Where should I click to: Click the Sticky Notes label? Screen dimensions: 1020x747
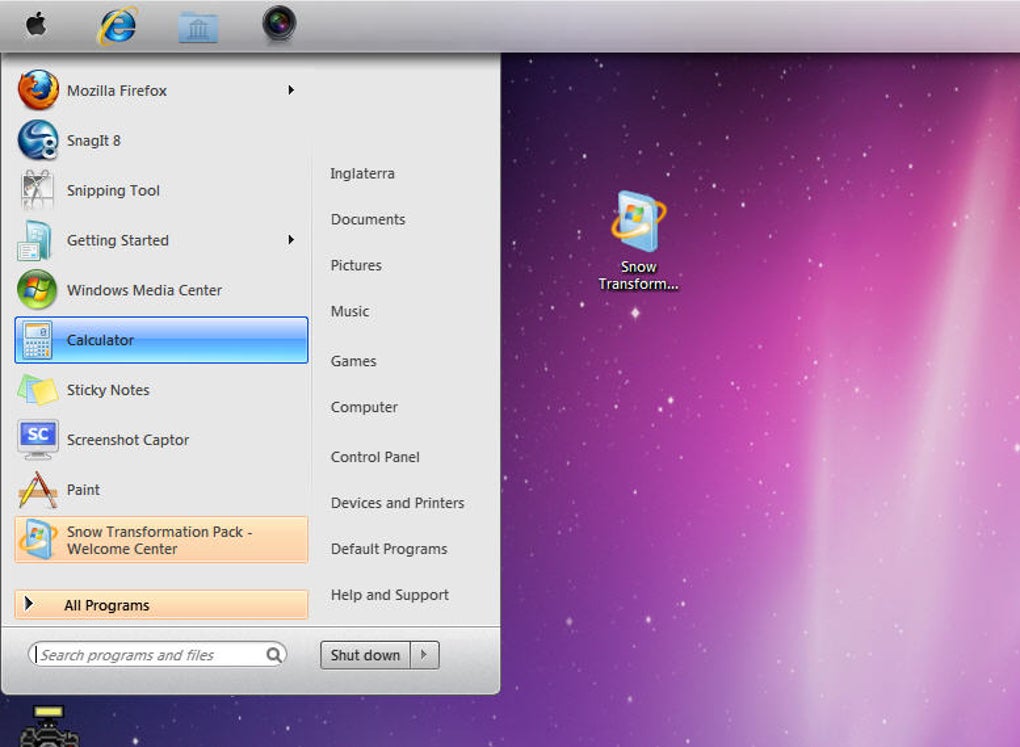(x=108, y=390)
